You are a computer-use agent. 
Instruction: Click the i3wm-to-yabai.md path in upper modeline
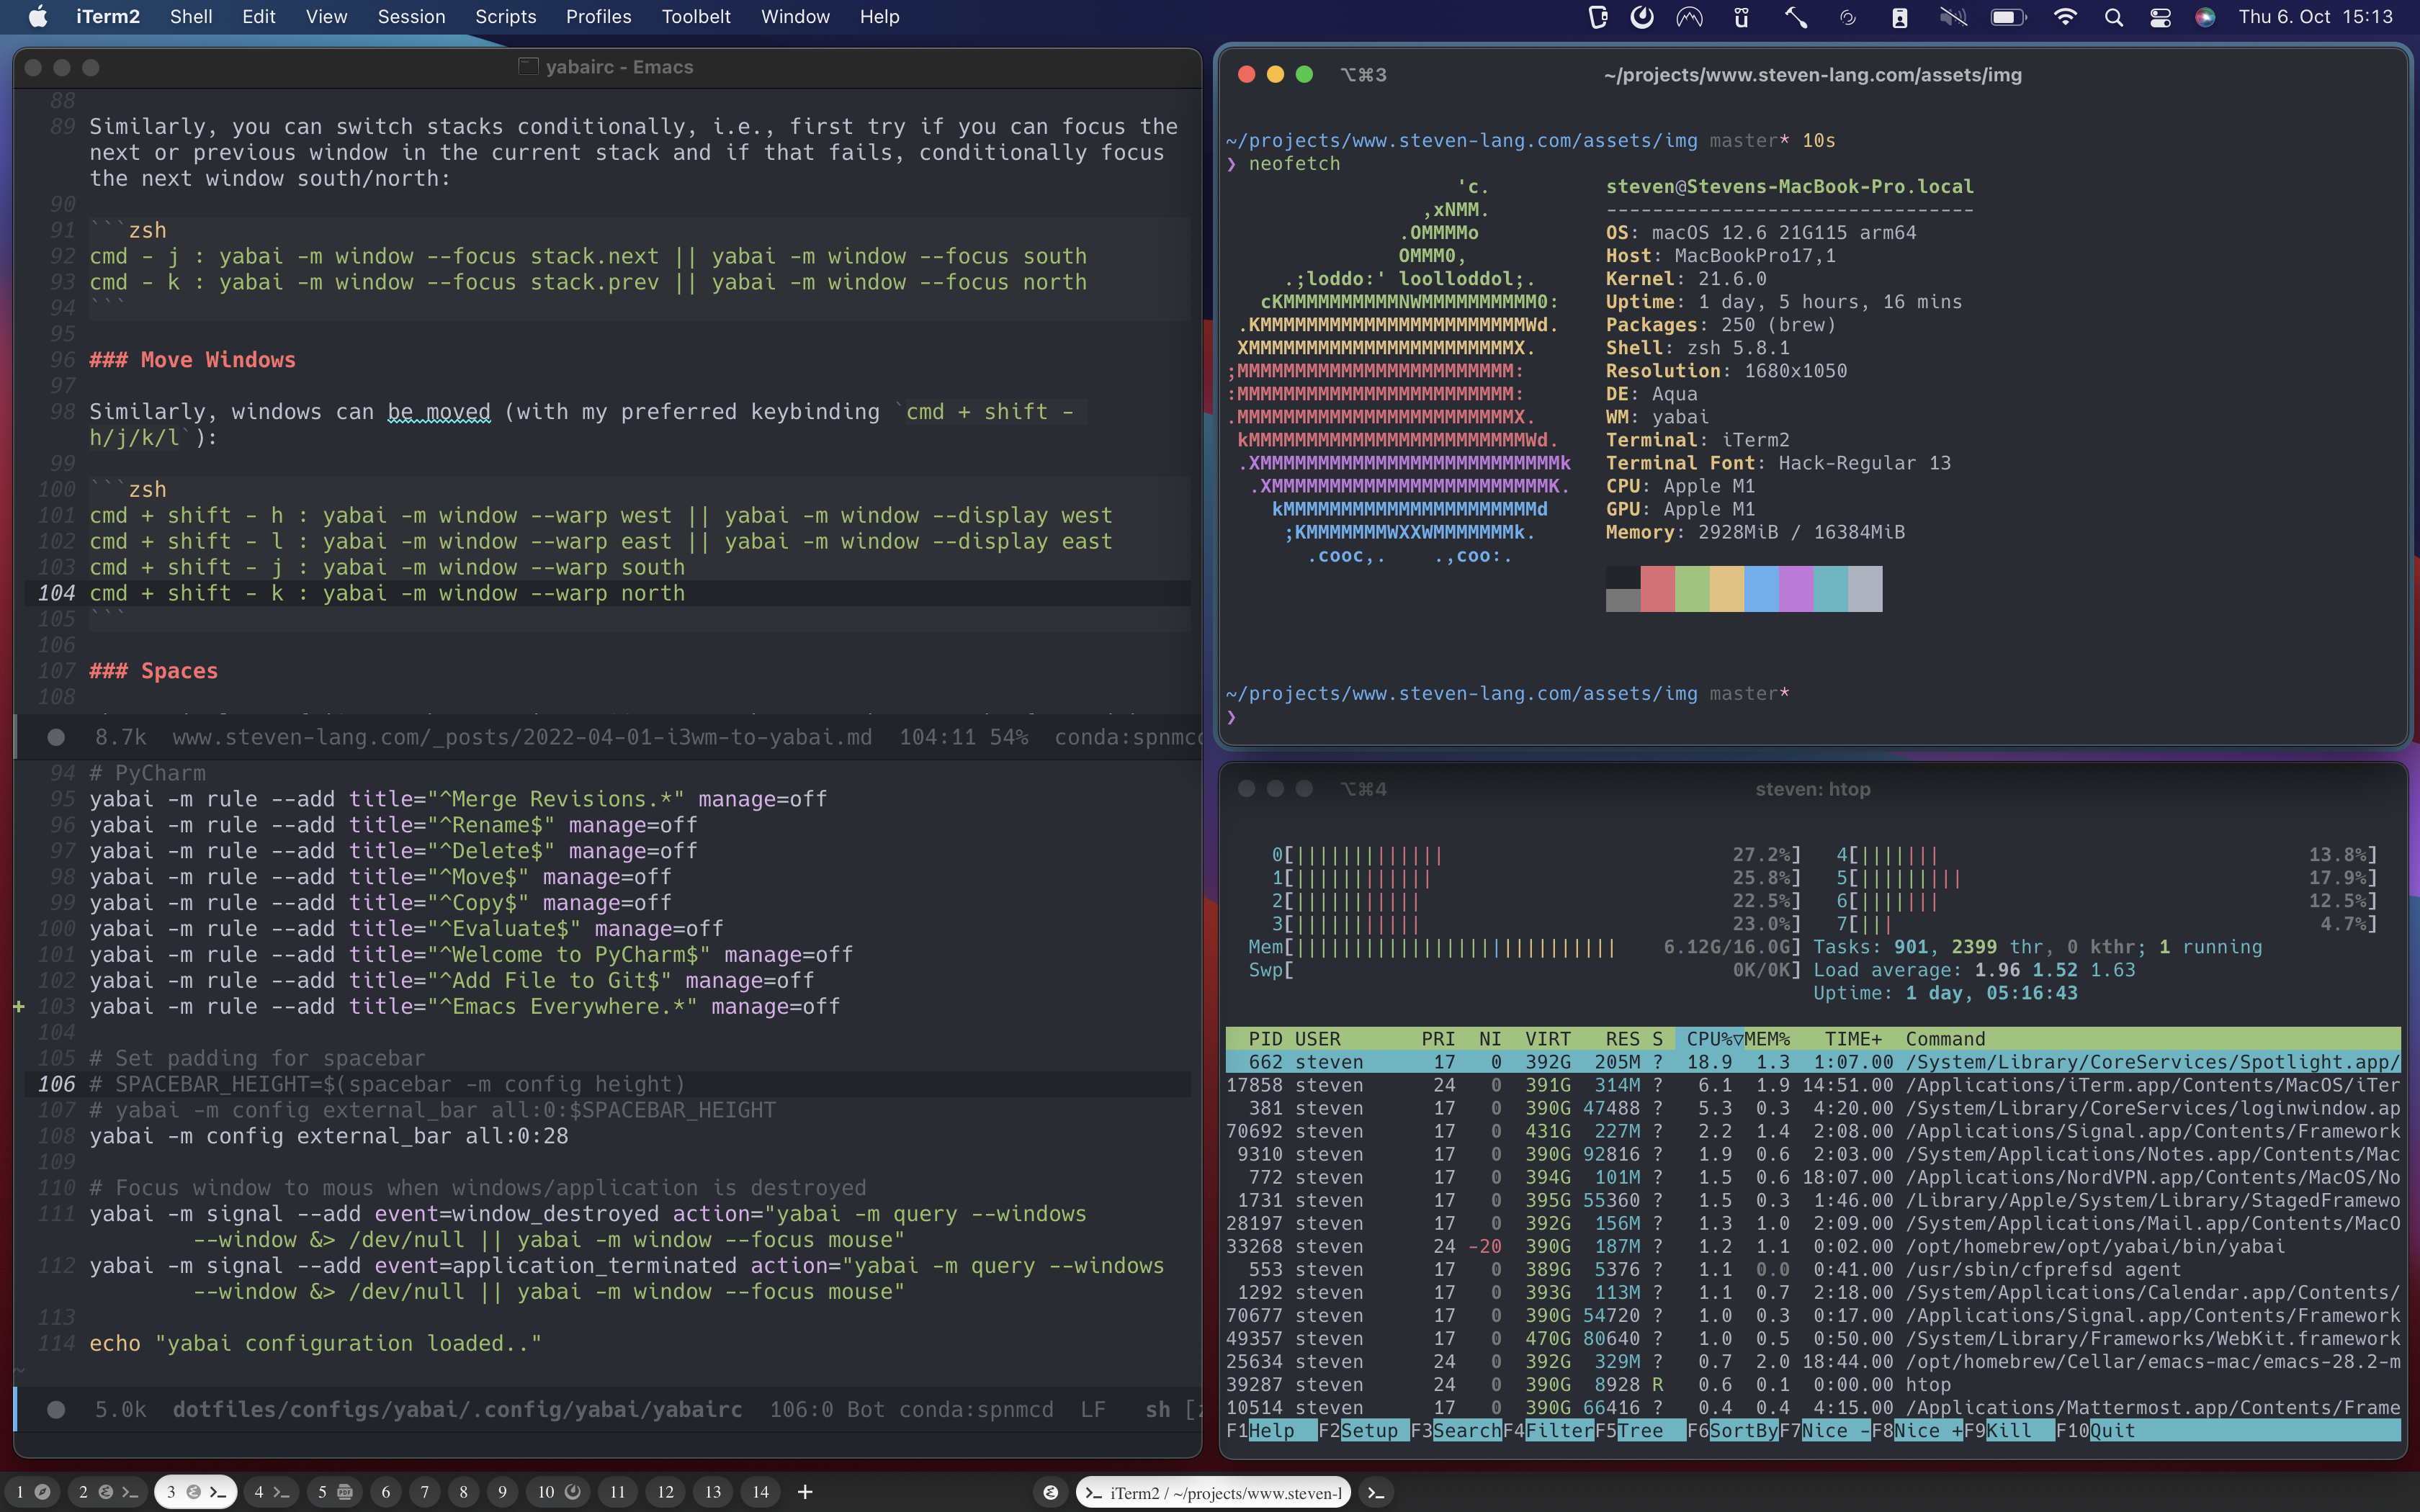coord(522,737)
